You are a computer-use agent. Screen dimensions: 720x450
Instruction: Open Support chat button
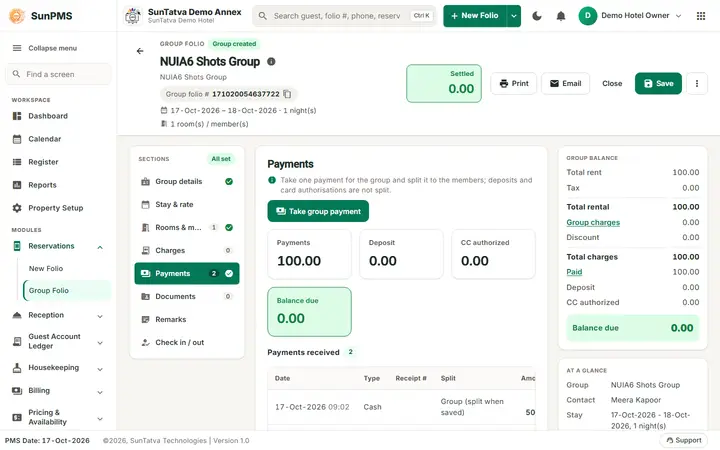coord(684,440)
